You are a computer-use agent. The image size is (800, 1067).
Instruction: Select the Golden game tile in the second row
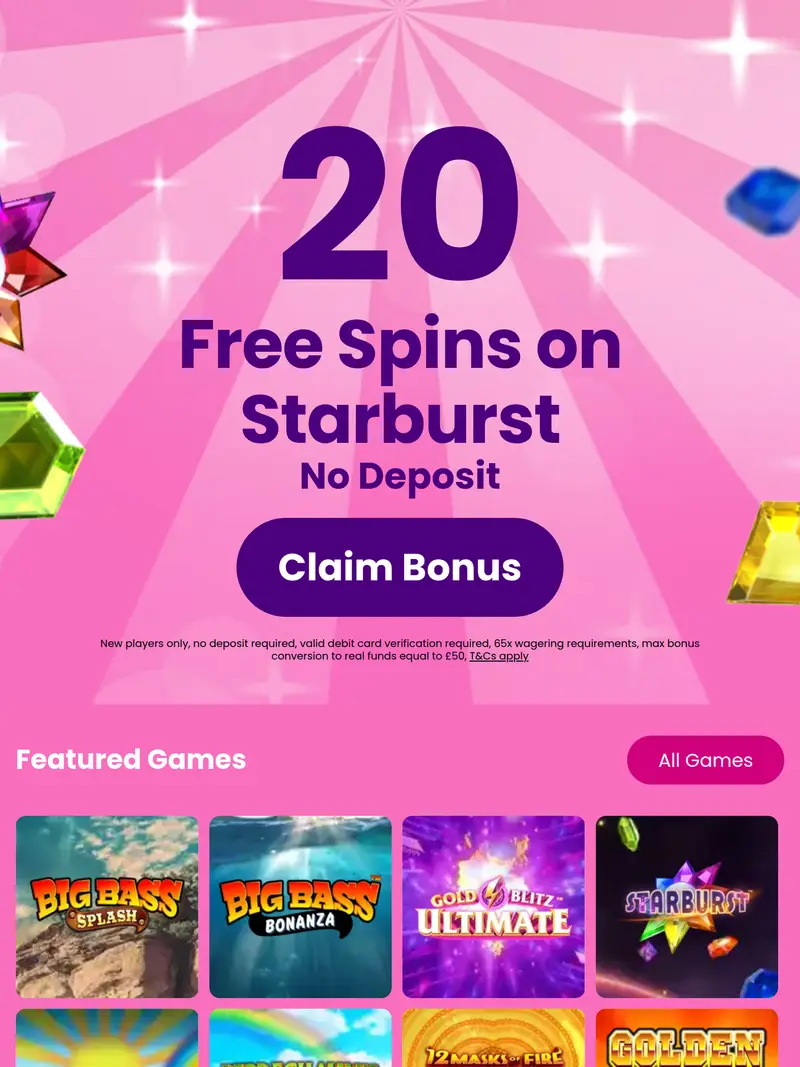[x=686, y=1038]
